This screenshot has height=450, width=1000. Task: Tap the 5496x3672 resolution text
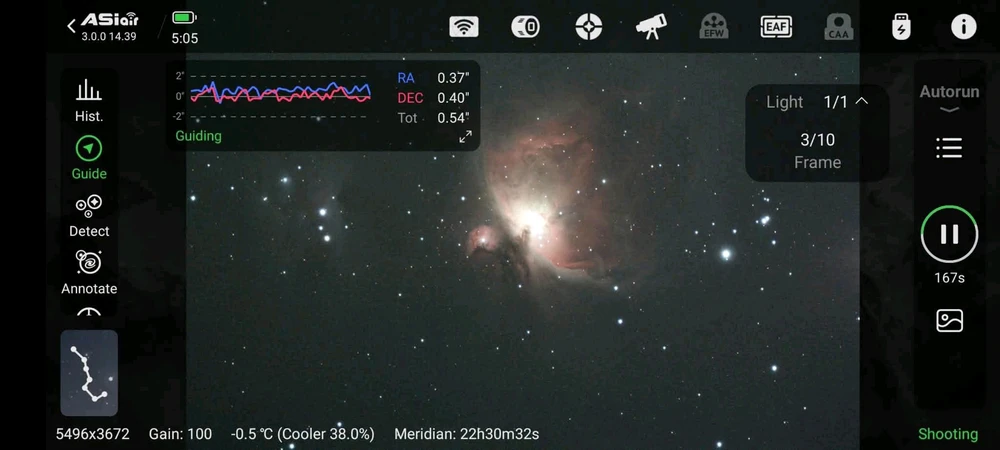point(92,434)
